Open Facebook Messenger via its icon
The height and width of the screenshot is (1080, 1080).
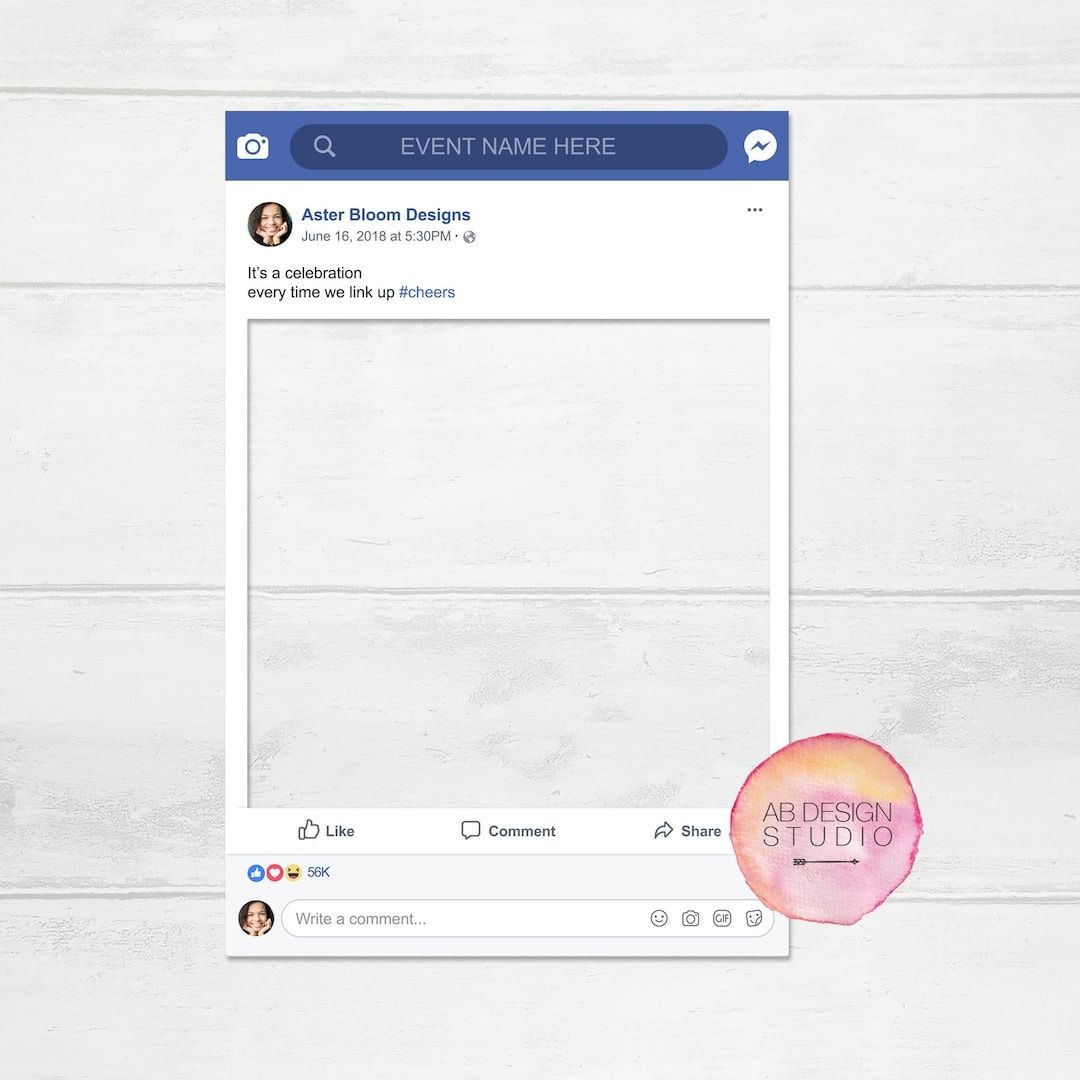pyautogui.click(x=760, y=146)
